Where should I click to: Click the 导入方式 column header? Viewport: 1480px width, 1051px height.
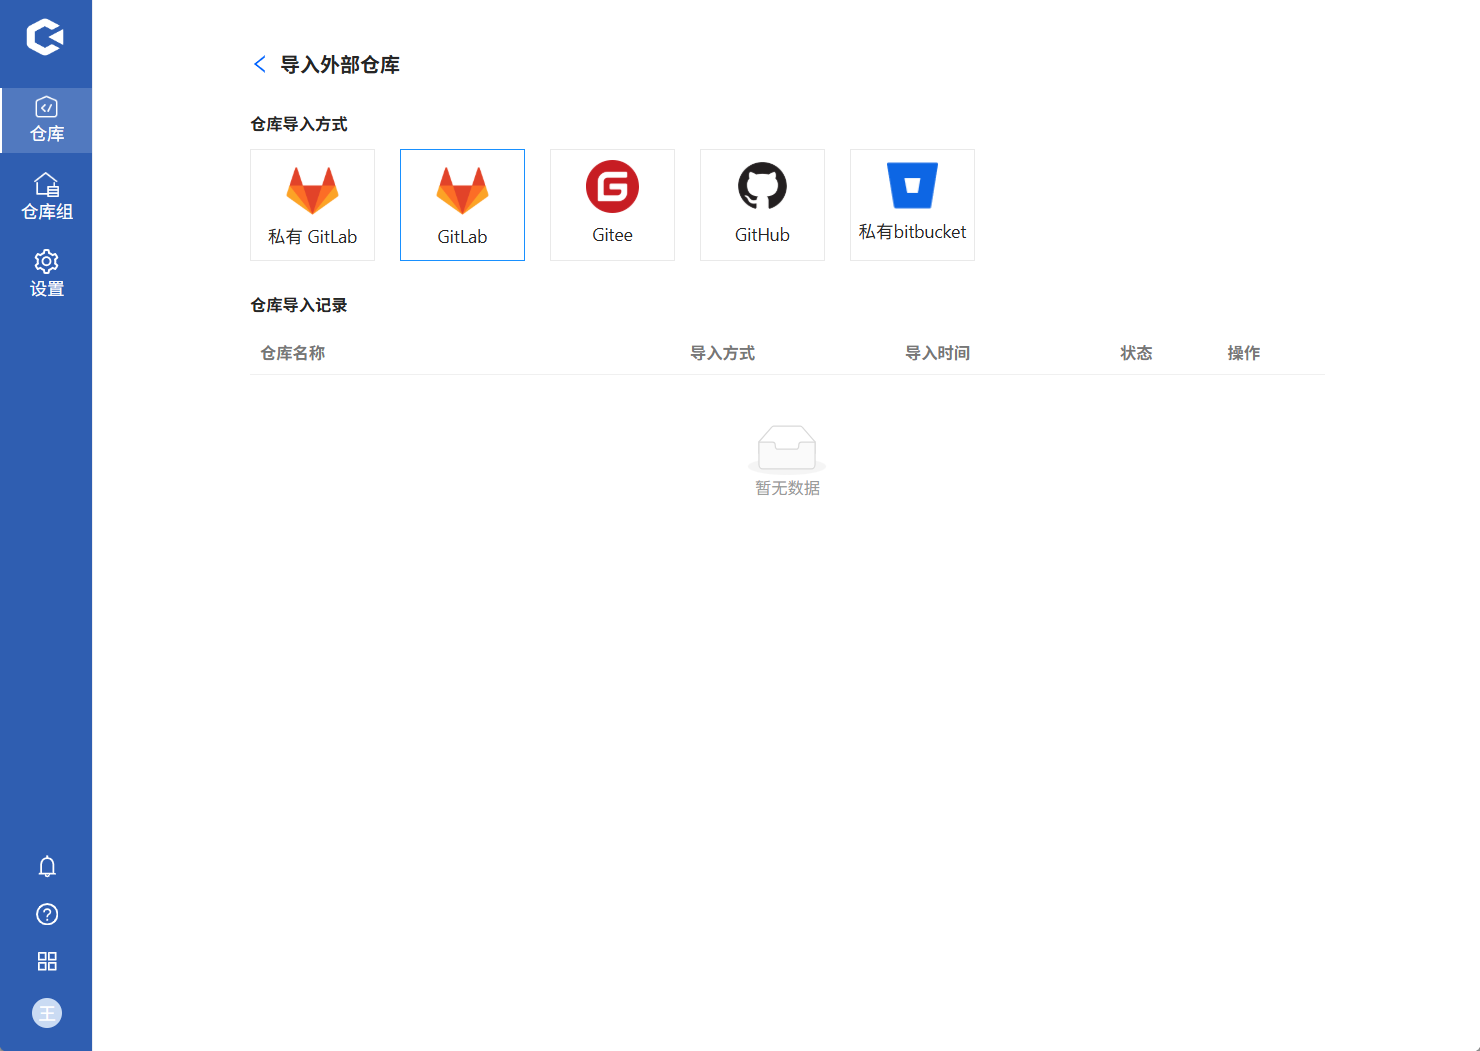click(722, 353)
